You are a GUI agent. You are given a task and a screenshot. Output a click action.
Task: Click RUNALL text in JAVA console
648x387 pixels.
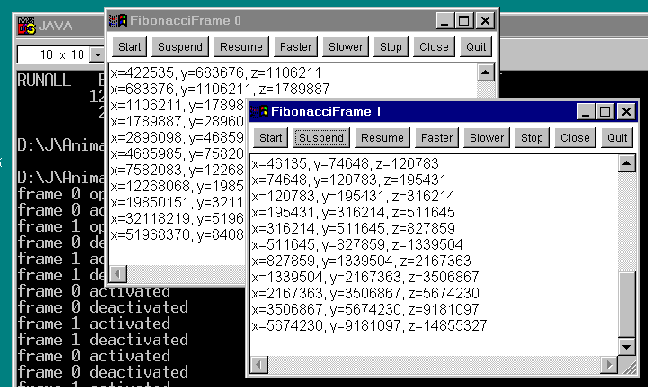(x=44, y=80)
